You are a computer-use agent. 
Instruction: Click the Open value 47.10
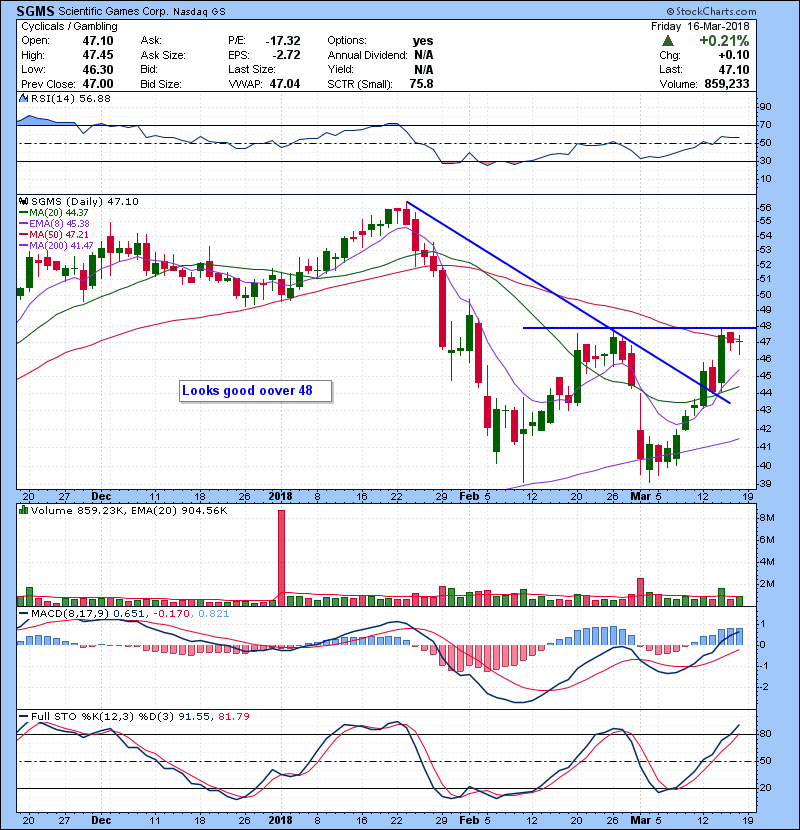point(98,41)
